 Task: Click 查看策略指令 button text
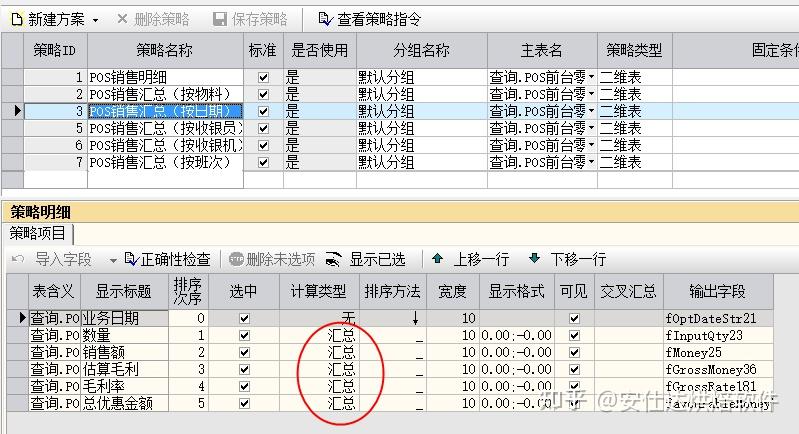[379, 19]
